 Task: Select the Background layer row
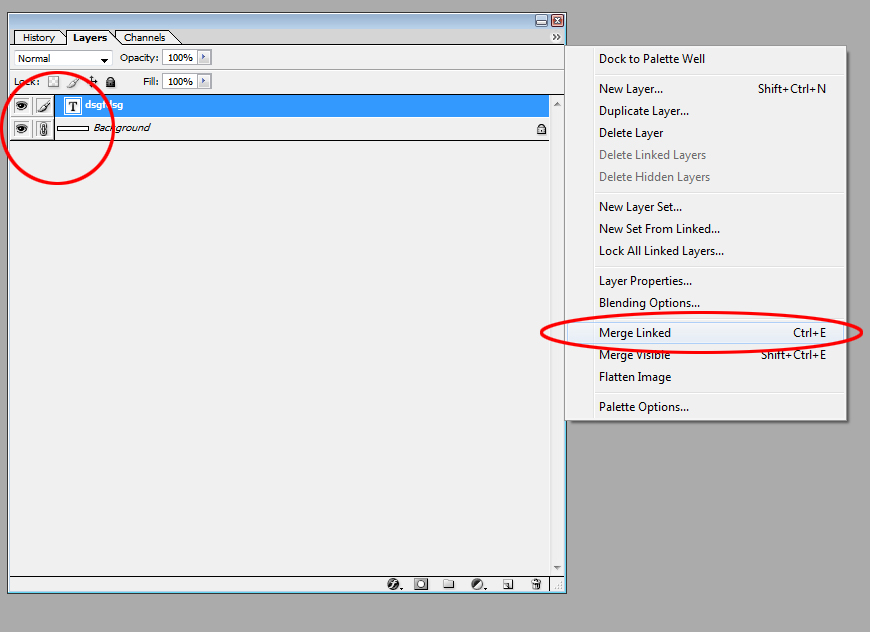pyautogui.click(x=300, y=128)
